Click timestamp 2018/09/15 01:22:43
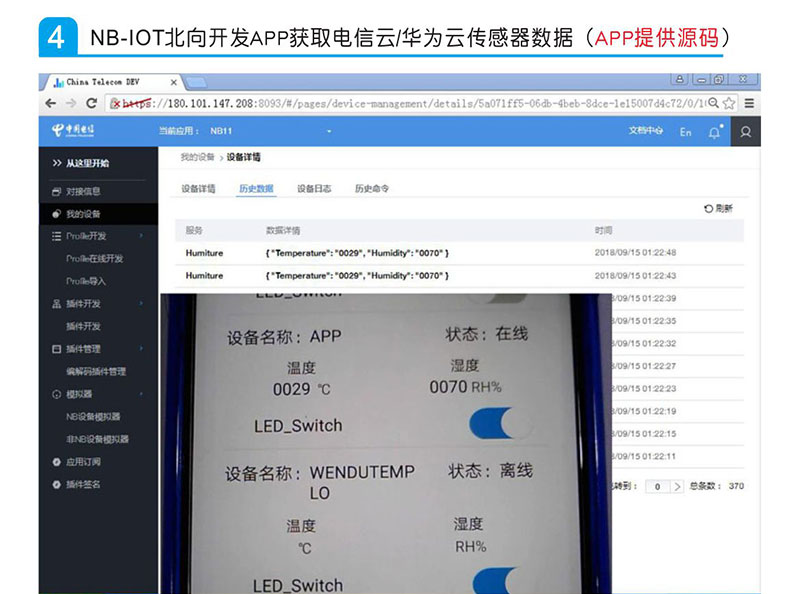Image resolution: width=800 pixels, height=594 pixels. [x=635, y=276]
